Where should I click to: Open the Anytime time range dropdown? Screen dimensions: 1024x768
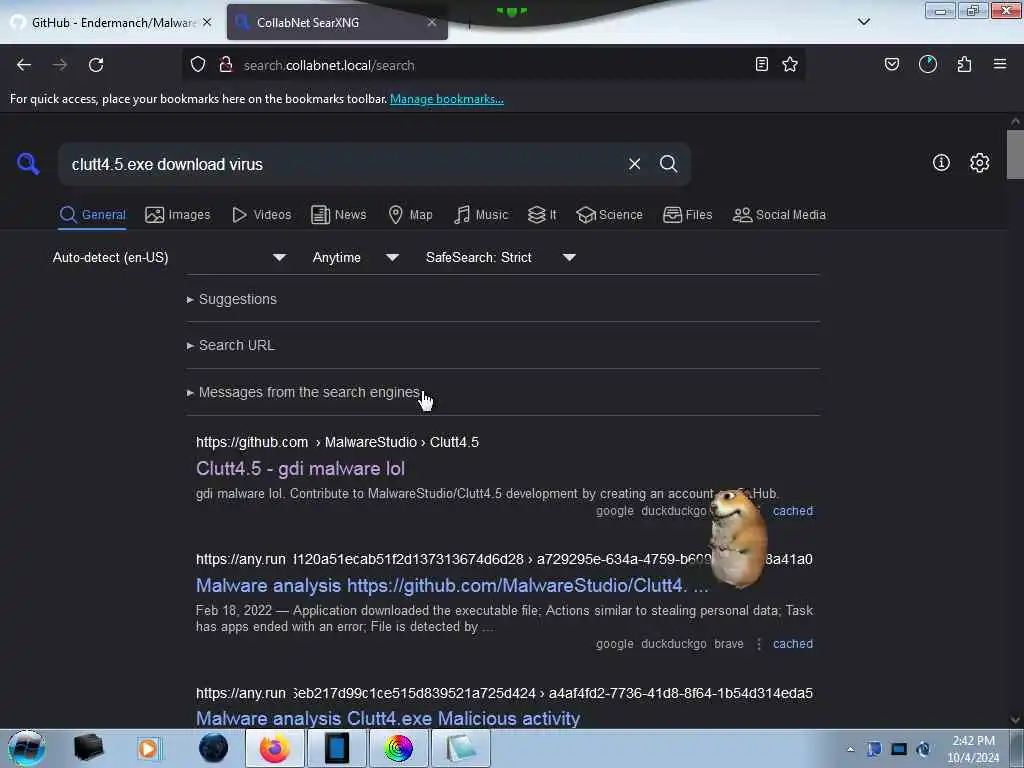tap(355, 257)
